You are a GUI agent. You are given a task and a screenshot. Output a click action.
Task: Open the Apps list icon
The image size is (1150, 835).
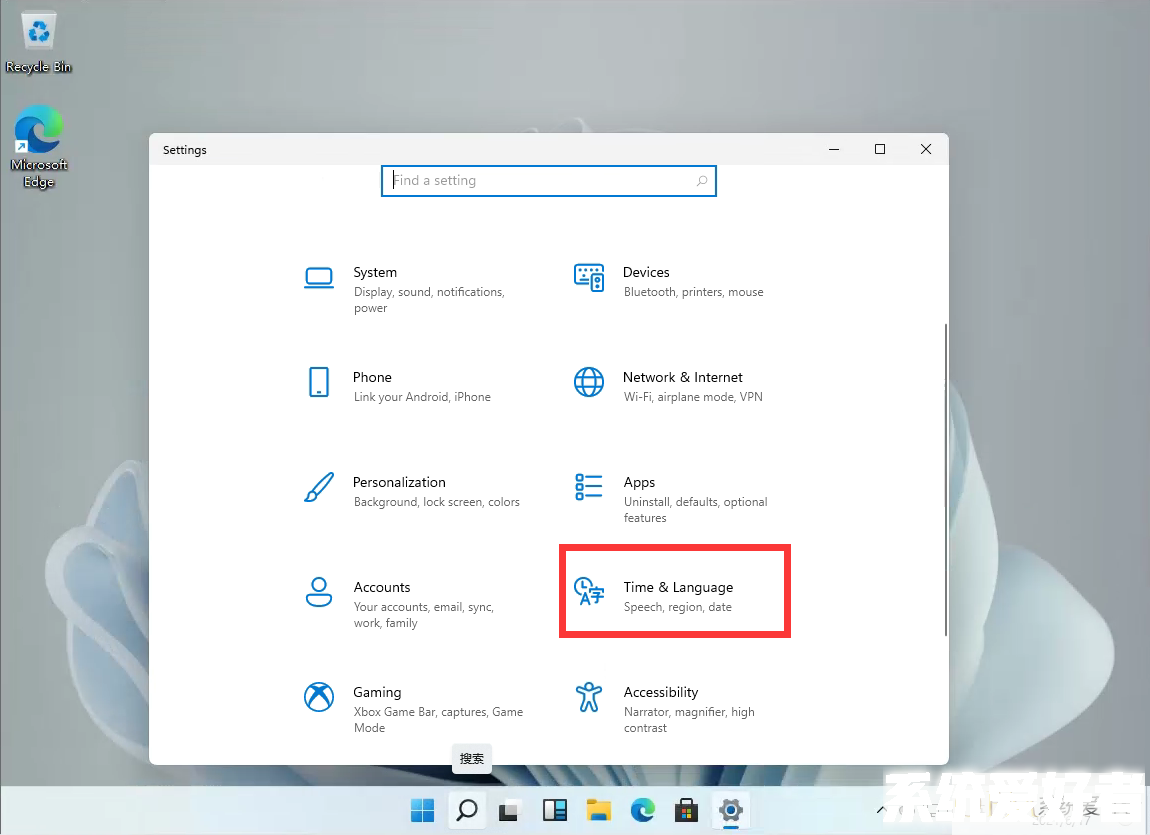click(589, 487)
